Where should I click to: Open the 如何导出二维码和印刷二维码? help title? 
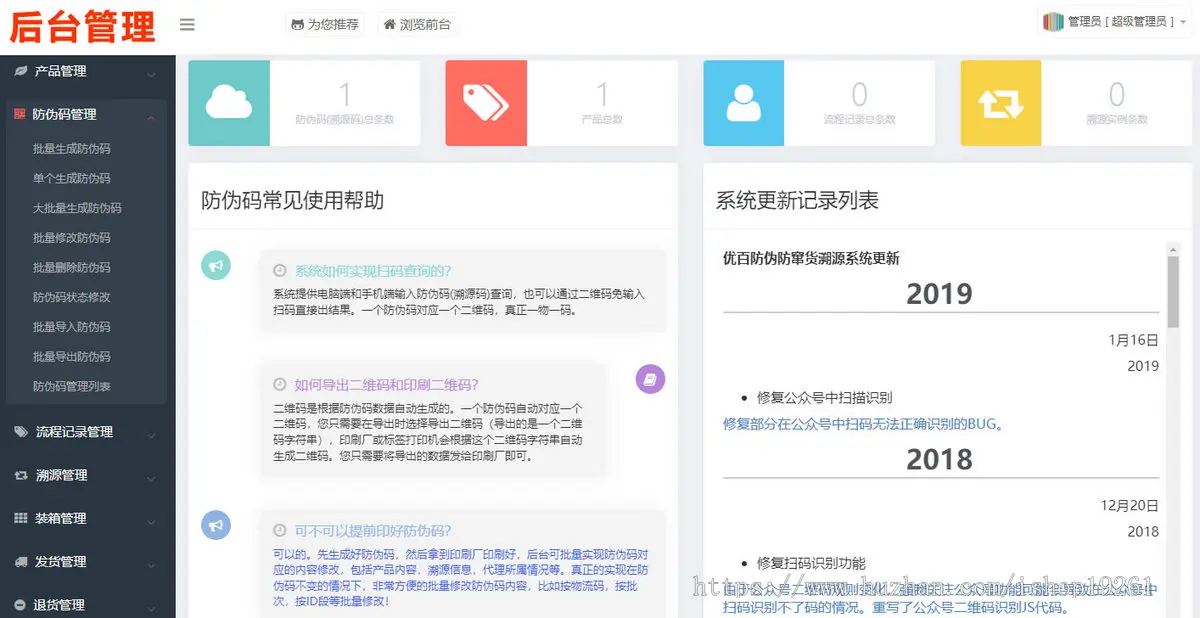387,385
